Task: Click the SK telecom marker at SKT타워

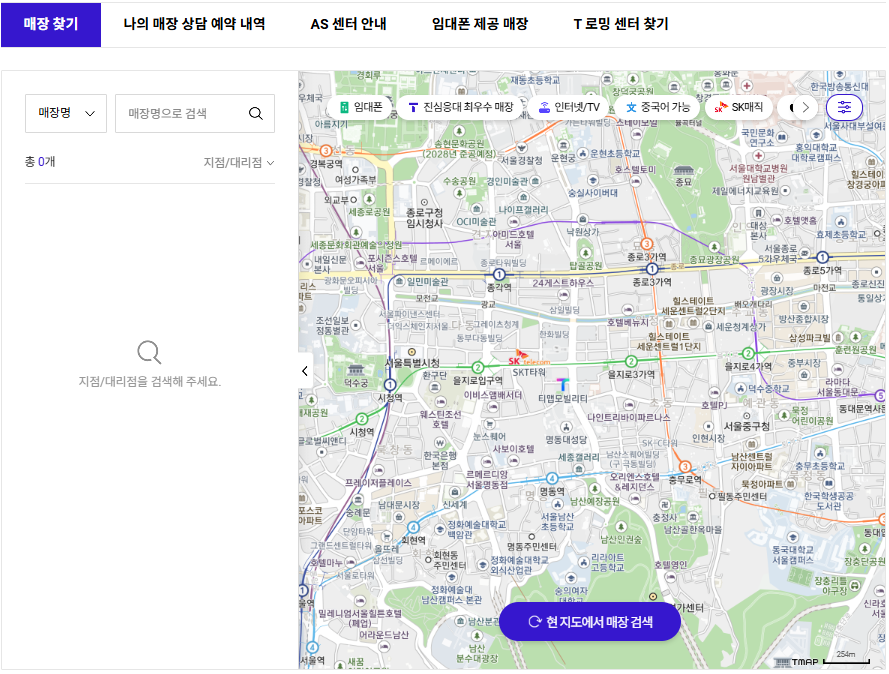Action: (528, 358)
